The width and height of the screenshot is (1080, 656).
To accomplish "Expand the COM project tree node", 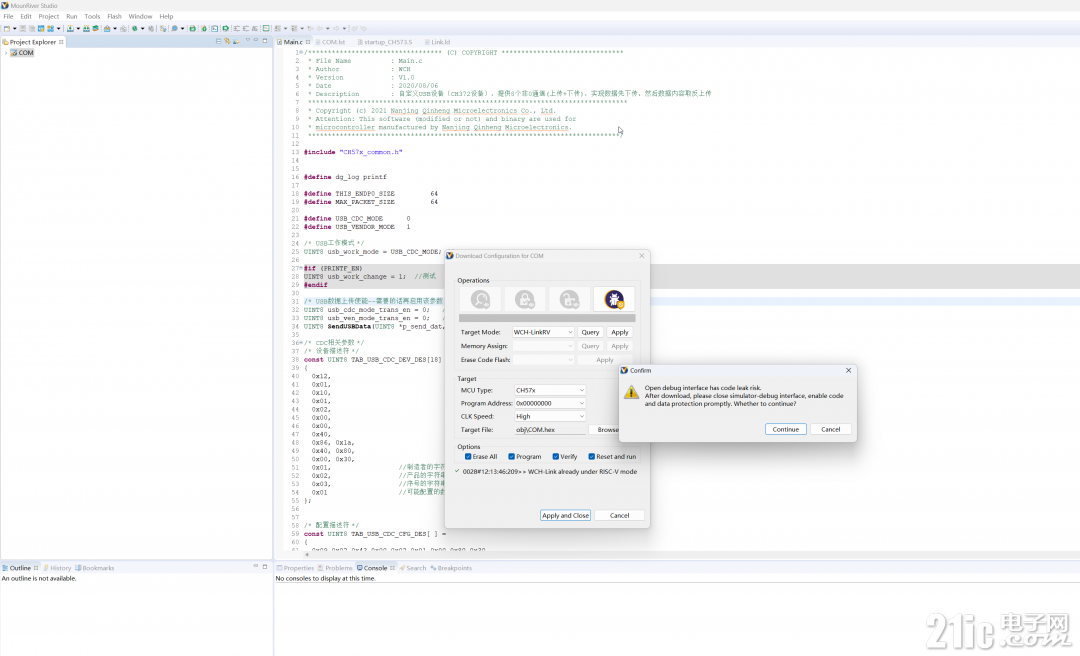I will tap(6, 53).
